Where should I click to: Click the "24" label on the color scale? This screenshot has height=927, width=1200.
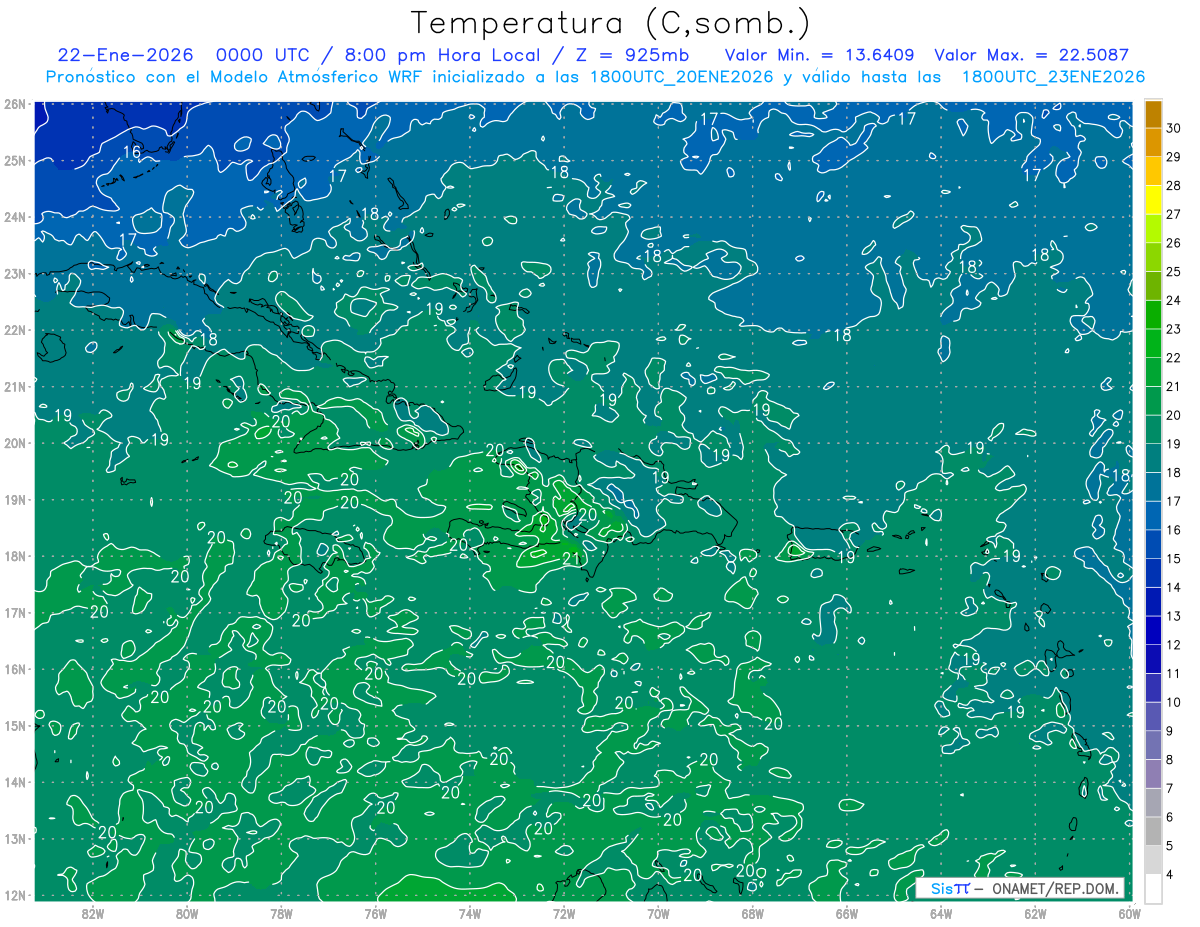1173,300
